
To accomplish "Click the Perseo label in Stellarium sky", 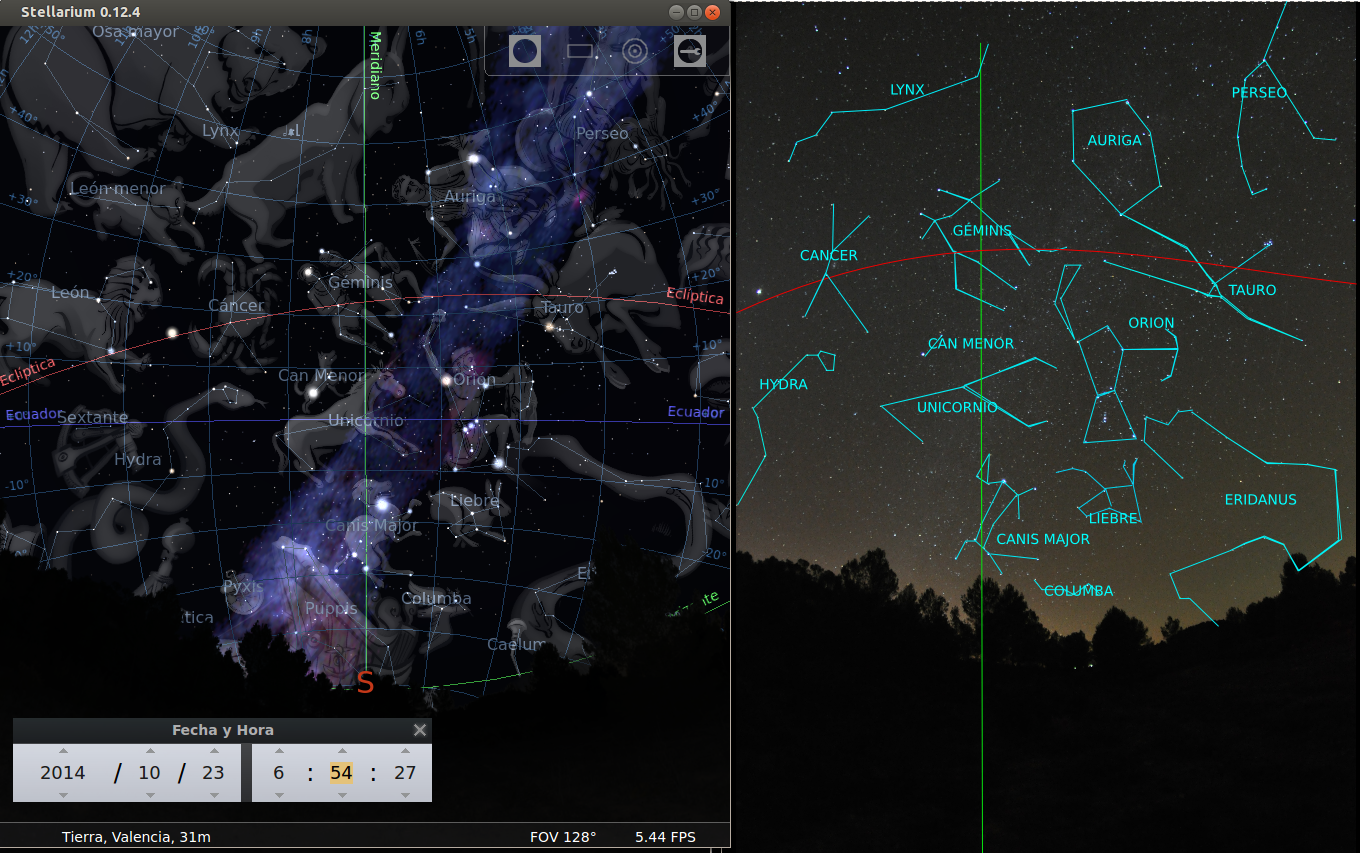I will 602,134.
